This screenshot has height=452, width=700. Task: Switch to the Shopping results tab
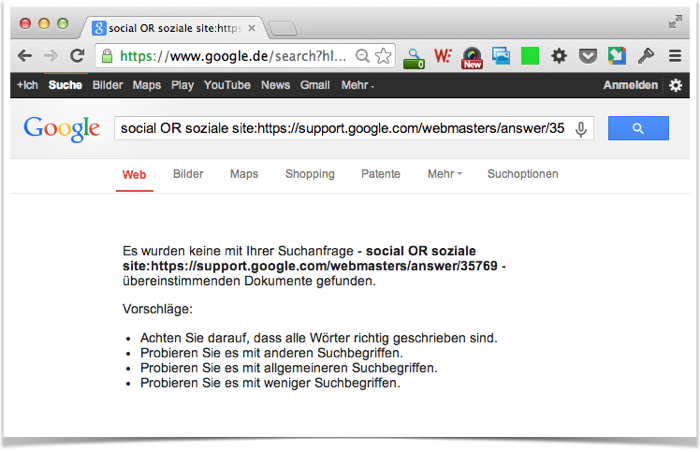point(310,174)
